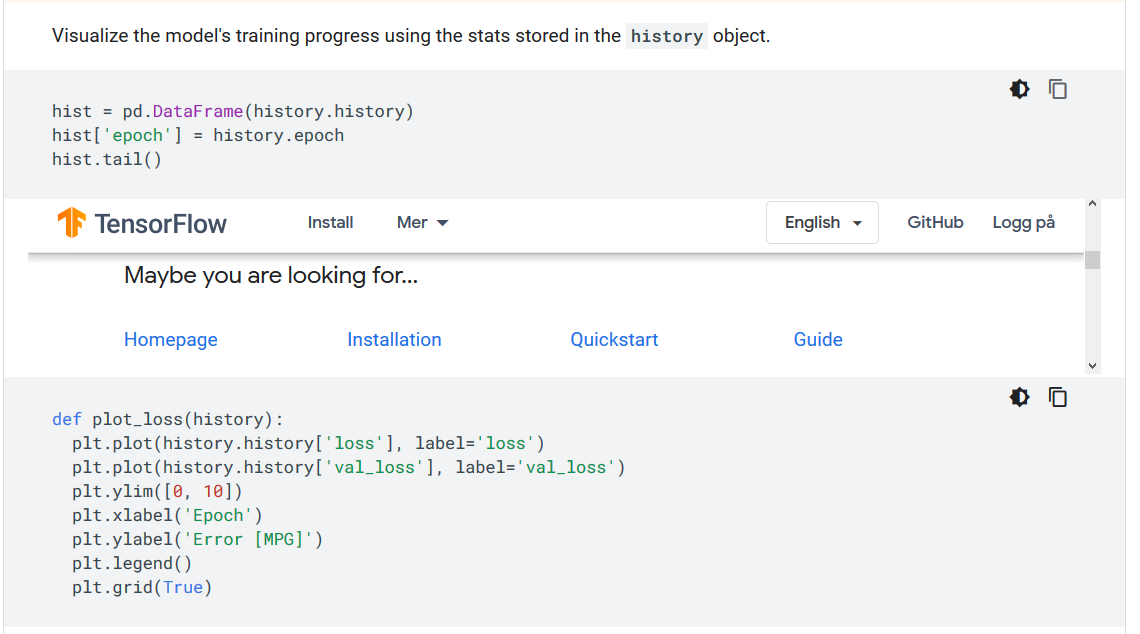Click the embedded frame's scrollbar thumb
This screenshot has height=634, width=1140.
[1092, 260]
